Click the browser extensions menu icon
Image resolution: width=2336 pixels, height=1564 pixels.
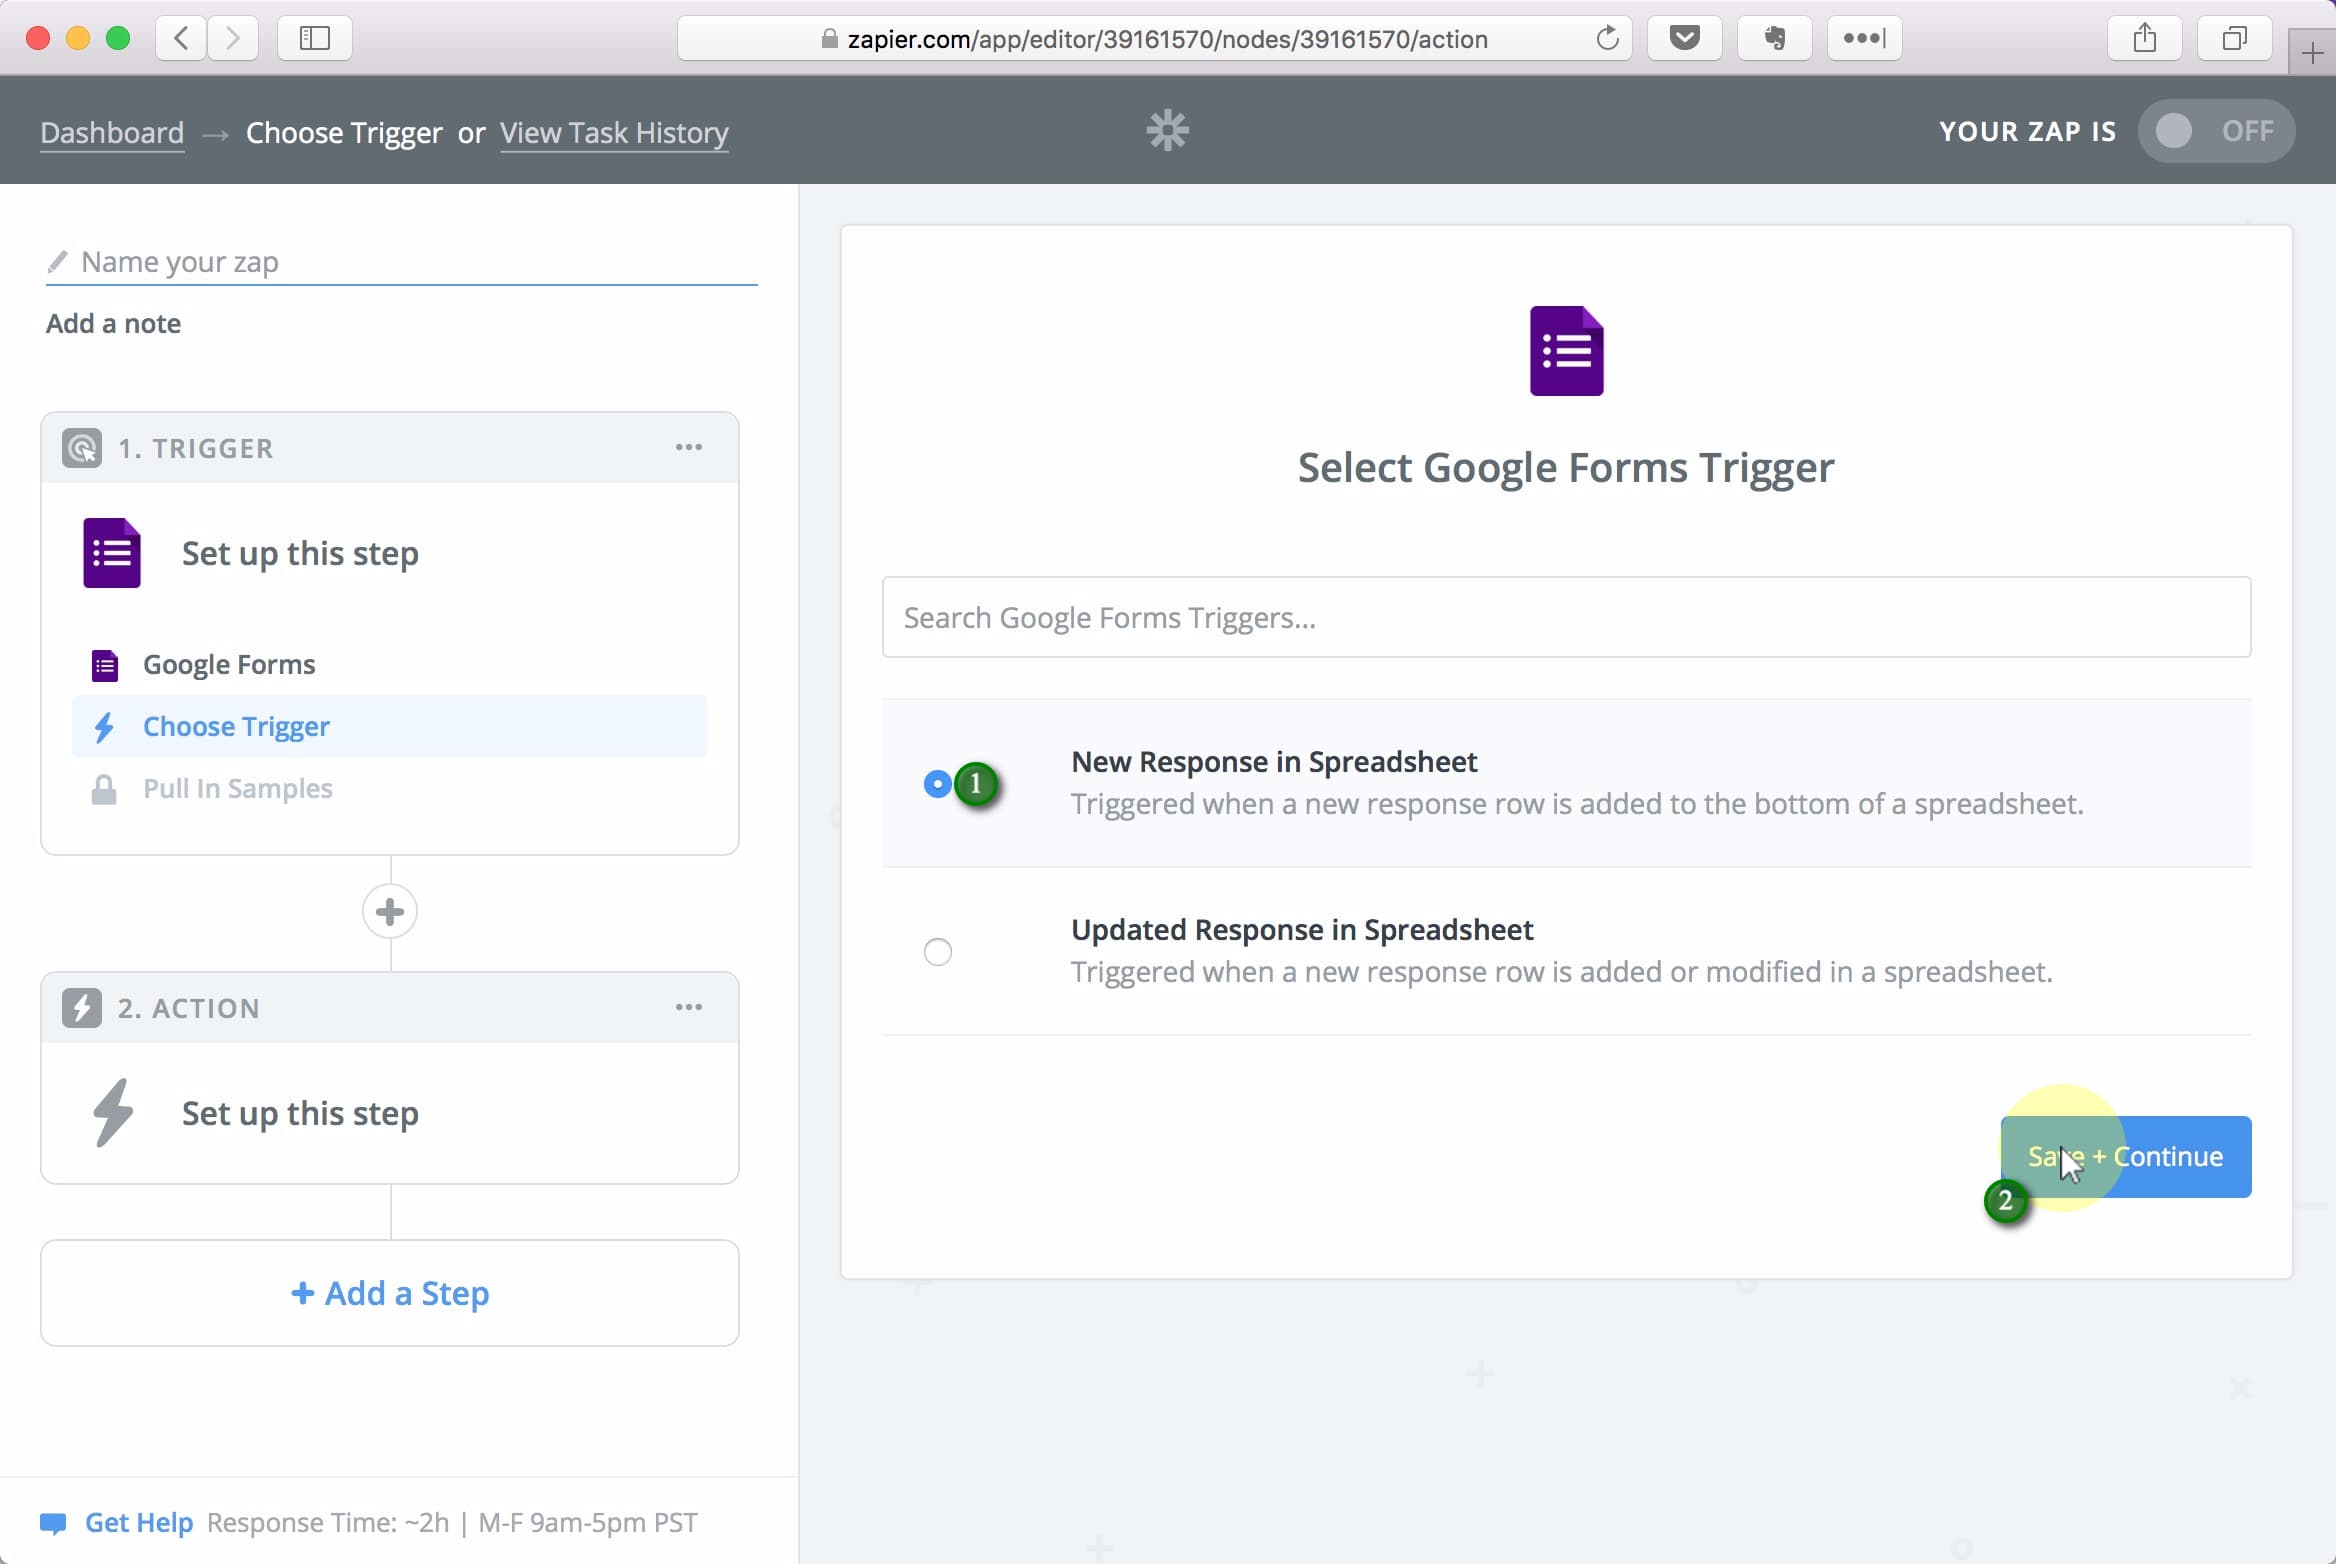tap(1863, 38)
